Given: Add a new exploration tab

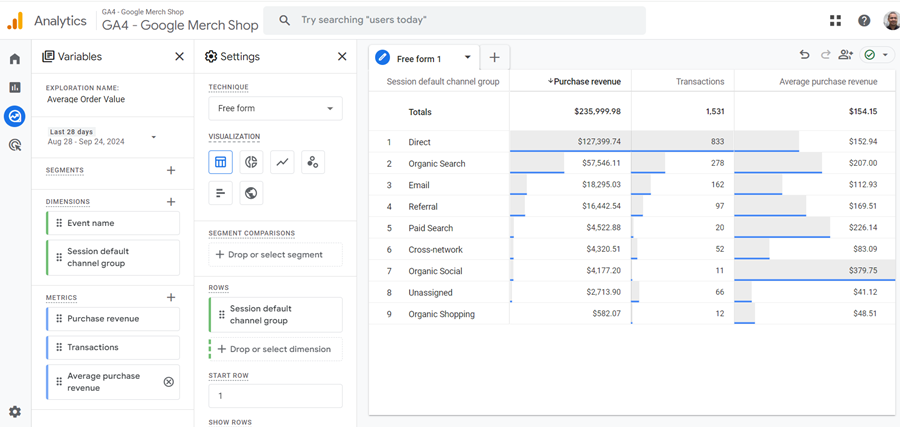Looking at the screenshot, I should (x=495, y=57).
